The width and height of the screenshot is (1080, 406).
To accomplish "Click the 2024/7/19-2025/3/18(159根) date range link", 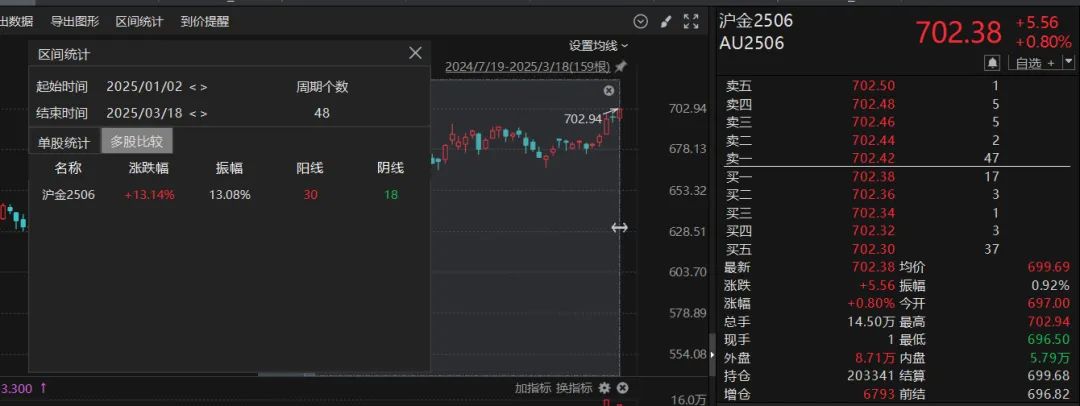I will tap(528, 67).
